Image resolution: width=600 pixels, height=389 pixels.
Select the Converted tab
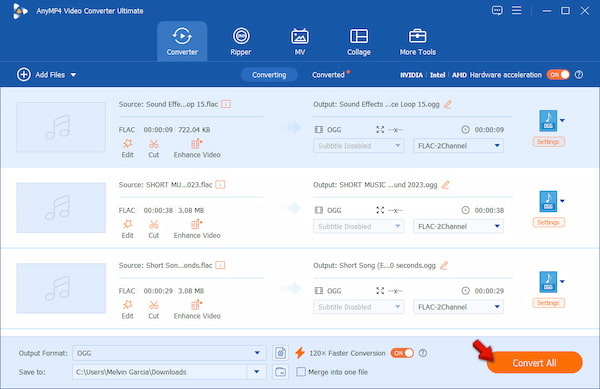pyautogui.click(x=328, y=75)
